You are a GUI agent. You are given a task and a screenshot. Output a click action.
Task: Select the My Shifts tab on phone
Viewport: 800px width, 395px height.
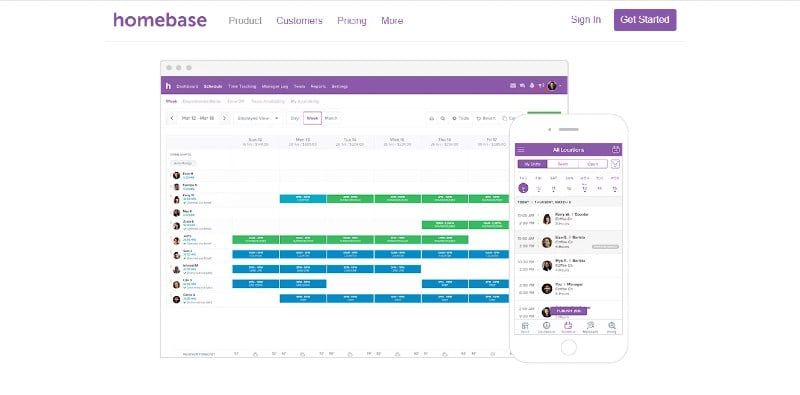[533, 164]
